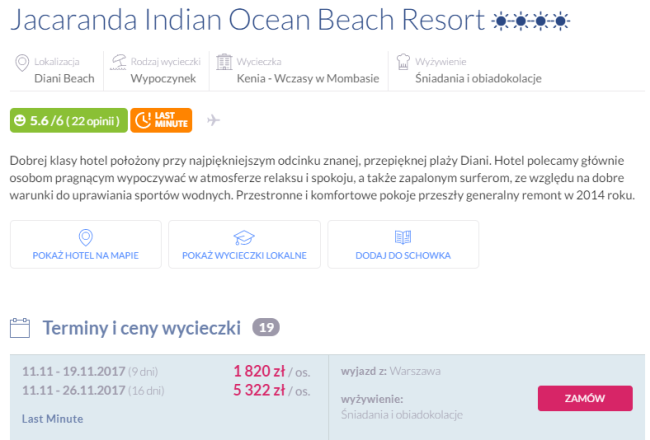This screenshot has height=440, width=650.
Task: Click the green 5.6/6 rating badge
Action: [x=68, y=121]
